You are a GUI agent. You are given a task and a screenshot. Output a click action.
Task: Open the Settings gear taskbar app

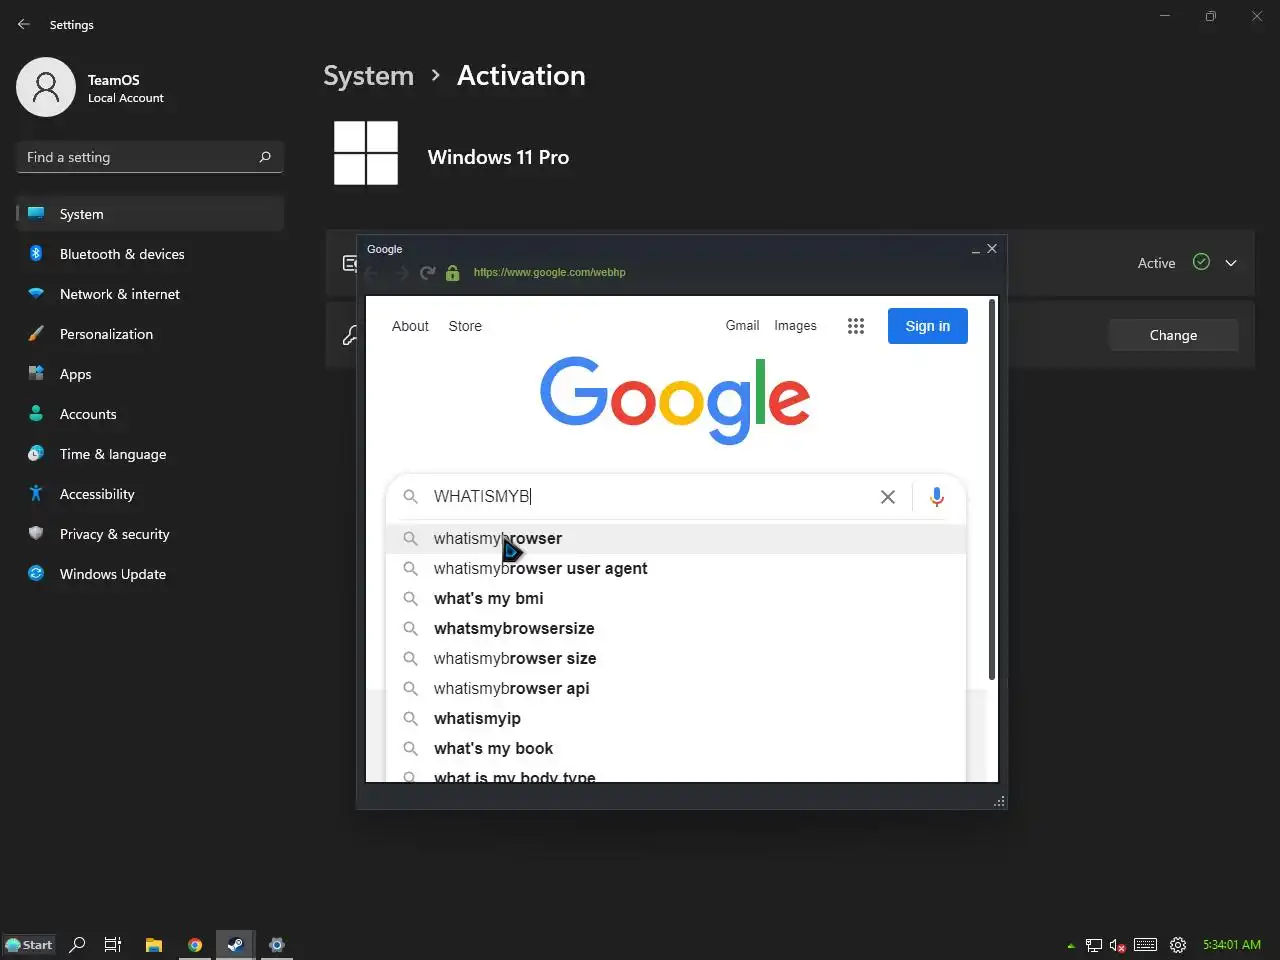click(x=277, y=945)
